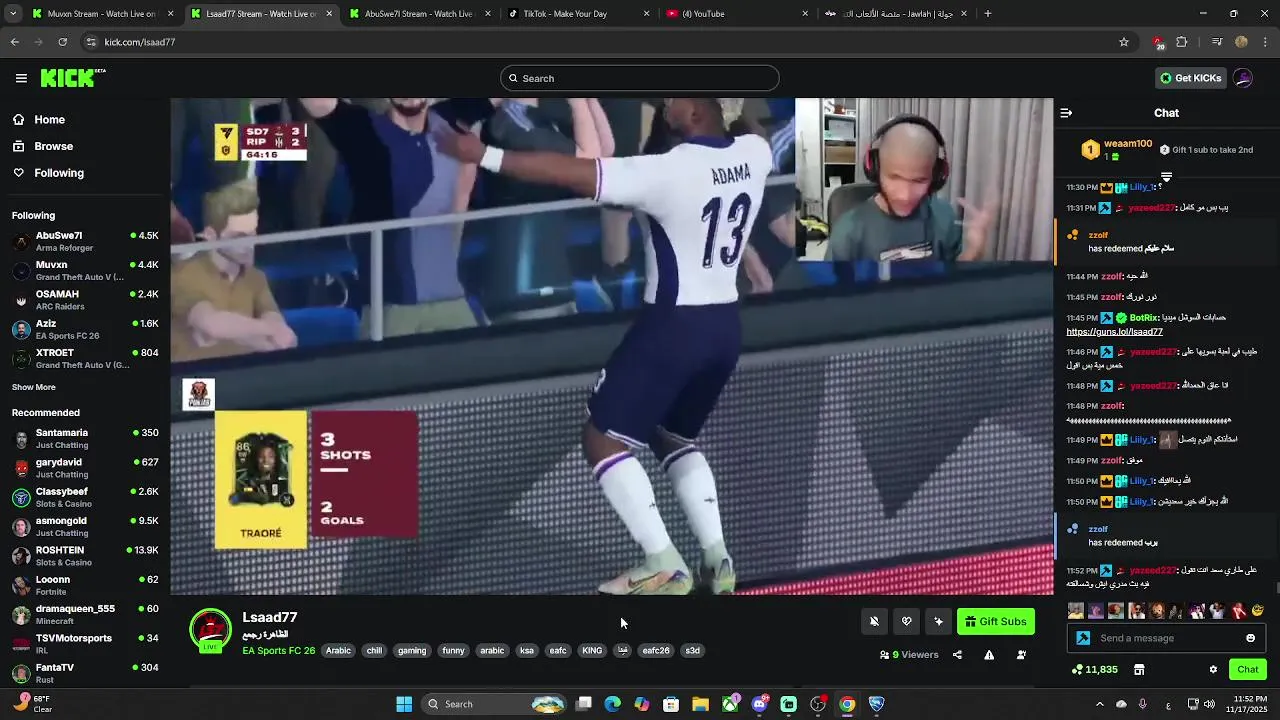Viewport: 1280px width, 720px height.
Task: Open Windows Start menu
Action: point(404,704)
